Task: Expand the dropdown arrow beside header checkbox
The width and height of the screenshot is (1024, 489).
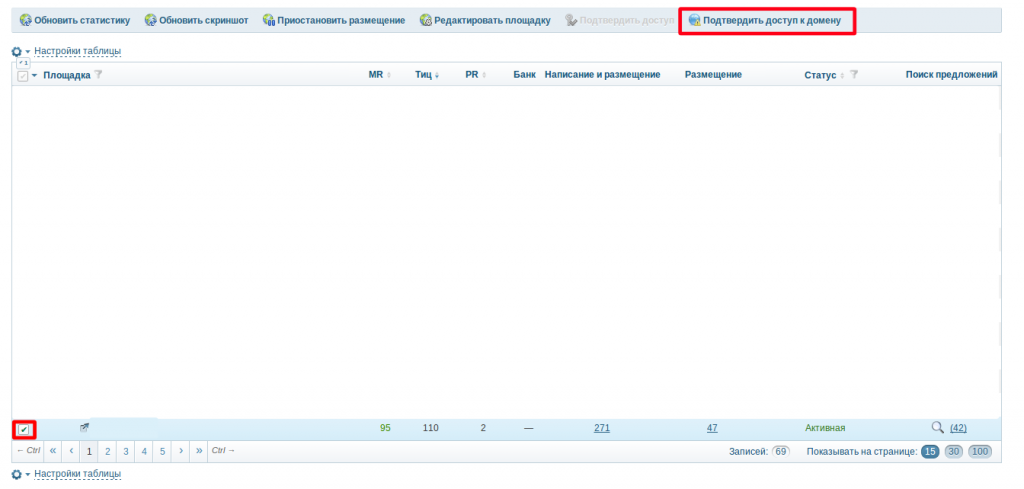Action: point(35,76)
